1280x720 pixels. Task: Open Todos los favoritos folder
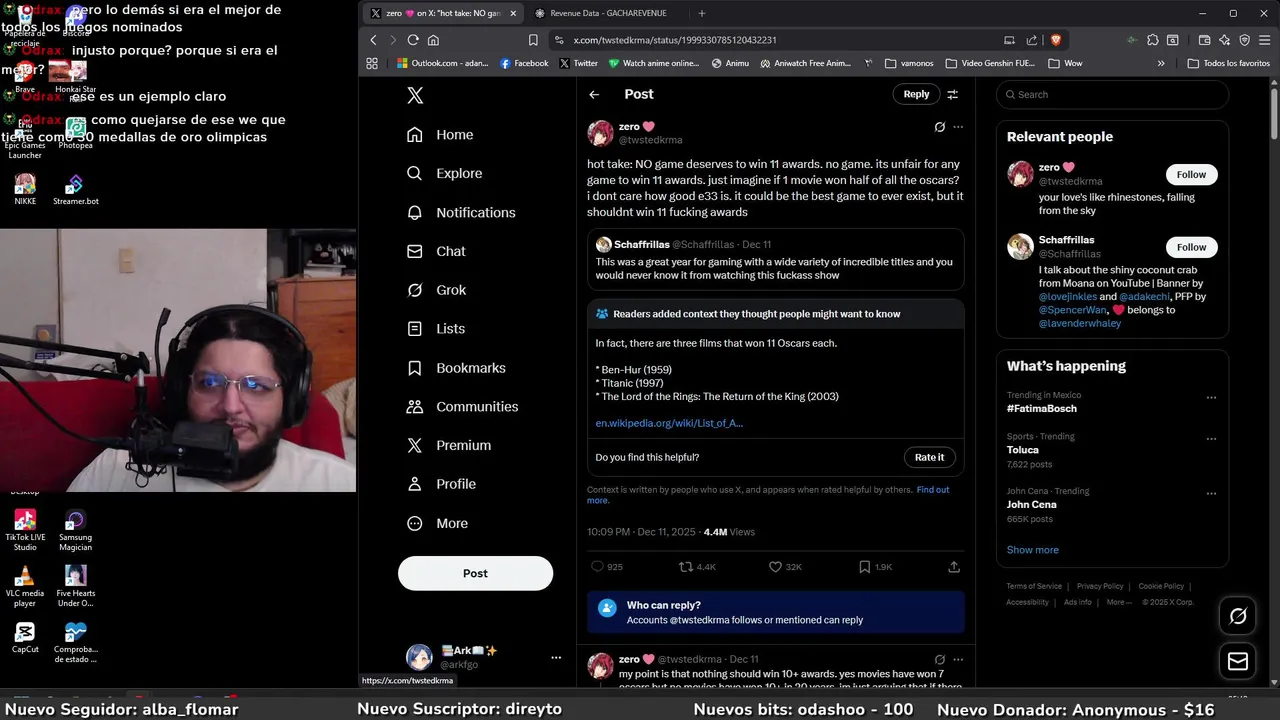1228,63
